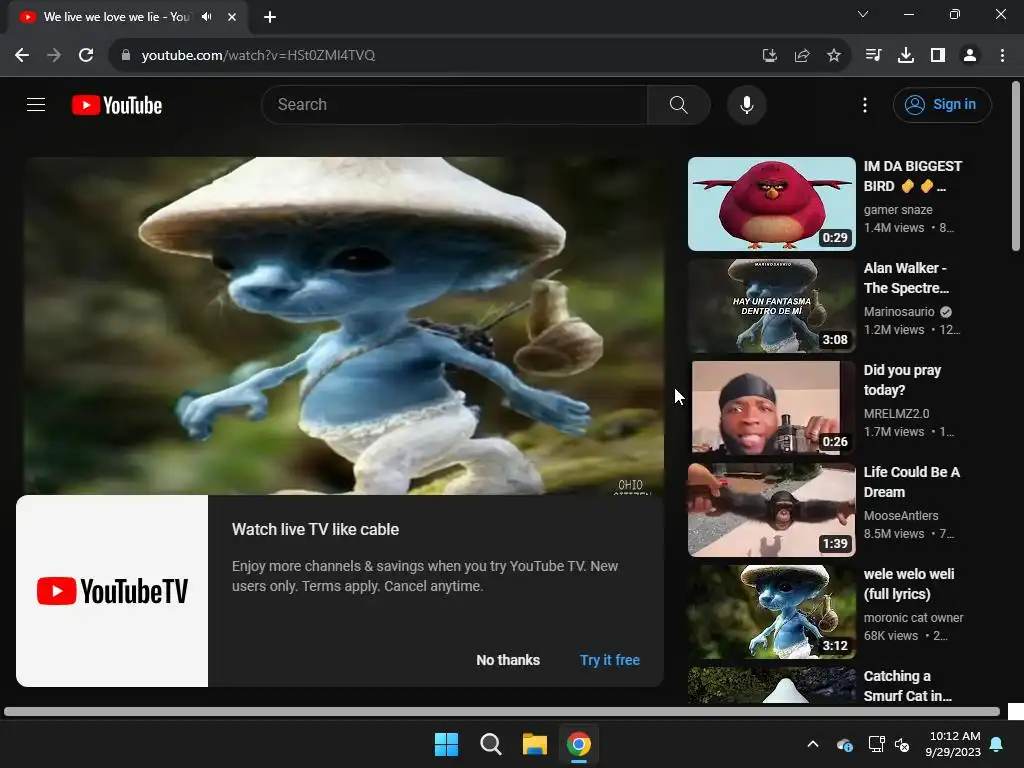
Task: Open Life Could Be A Dream thumbnail
Action: [x=772, y=510]
